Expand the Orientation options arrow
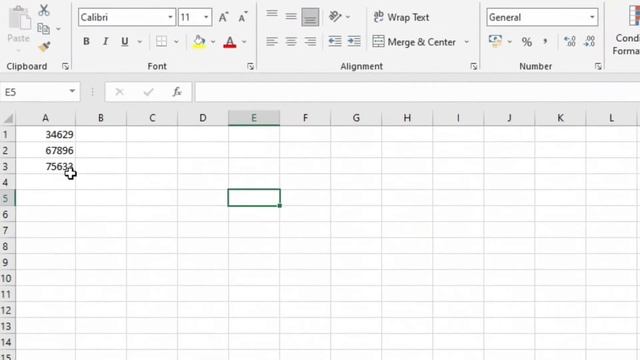Image resolution: width=640 pixels, height=360 pixels. pyautogui.click(x=348, y=17)
